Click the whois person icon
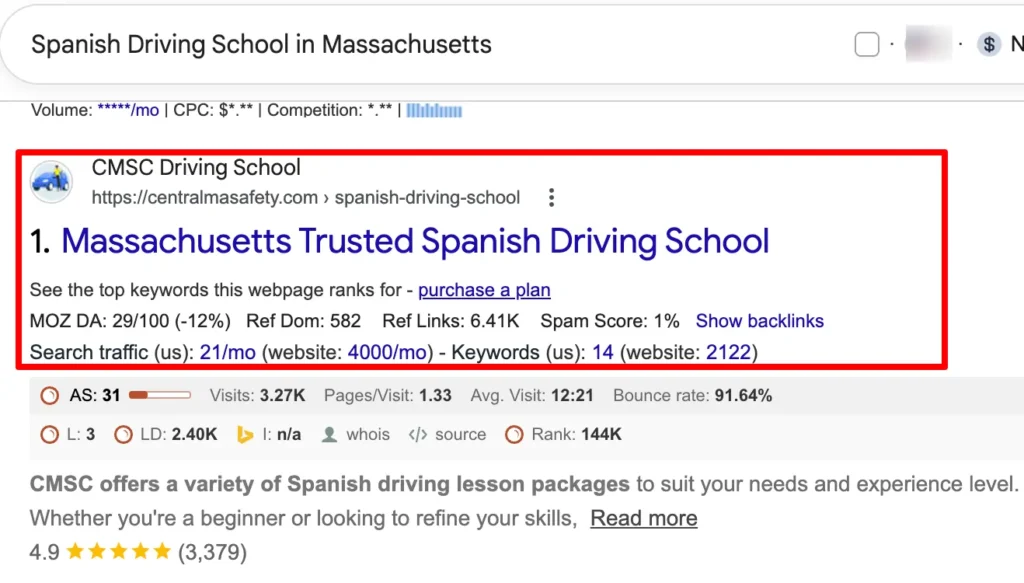 tap(330, 435)
